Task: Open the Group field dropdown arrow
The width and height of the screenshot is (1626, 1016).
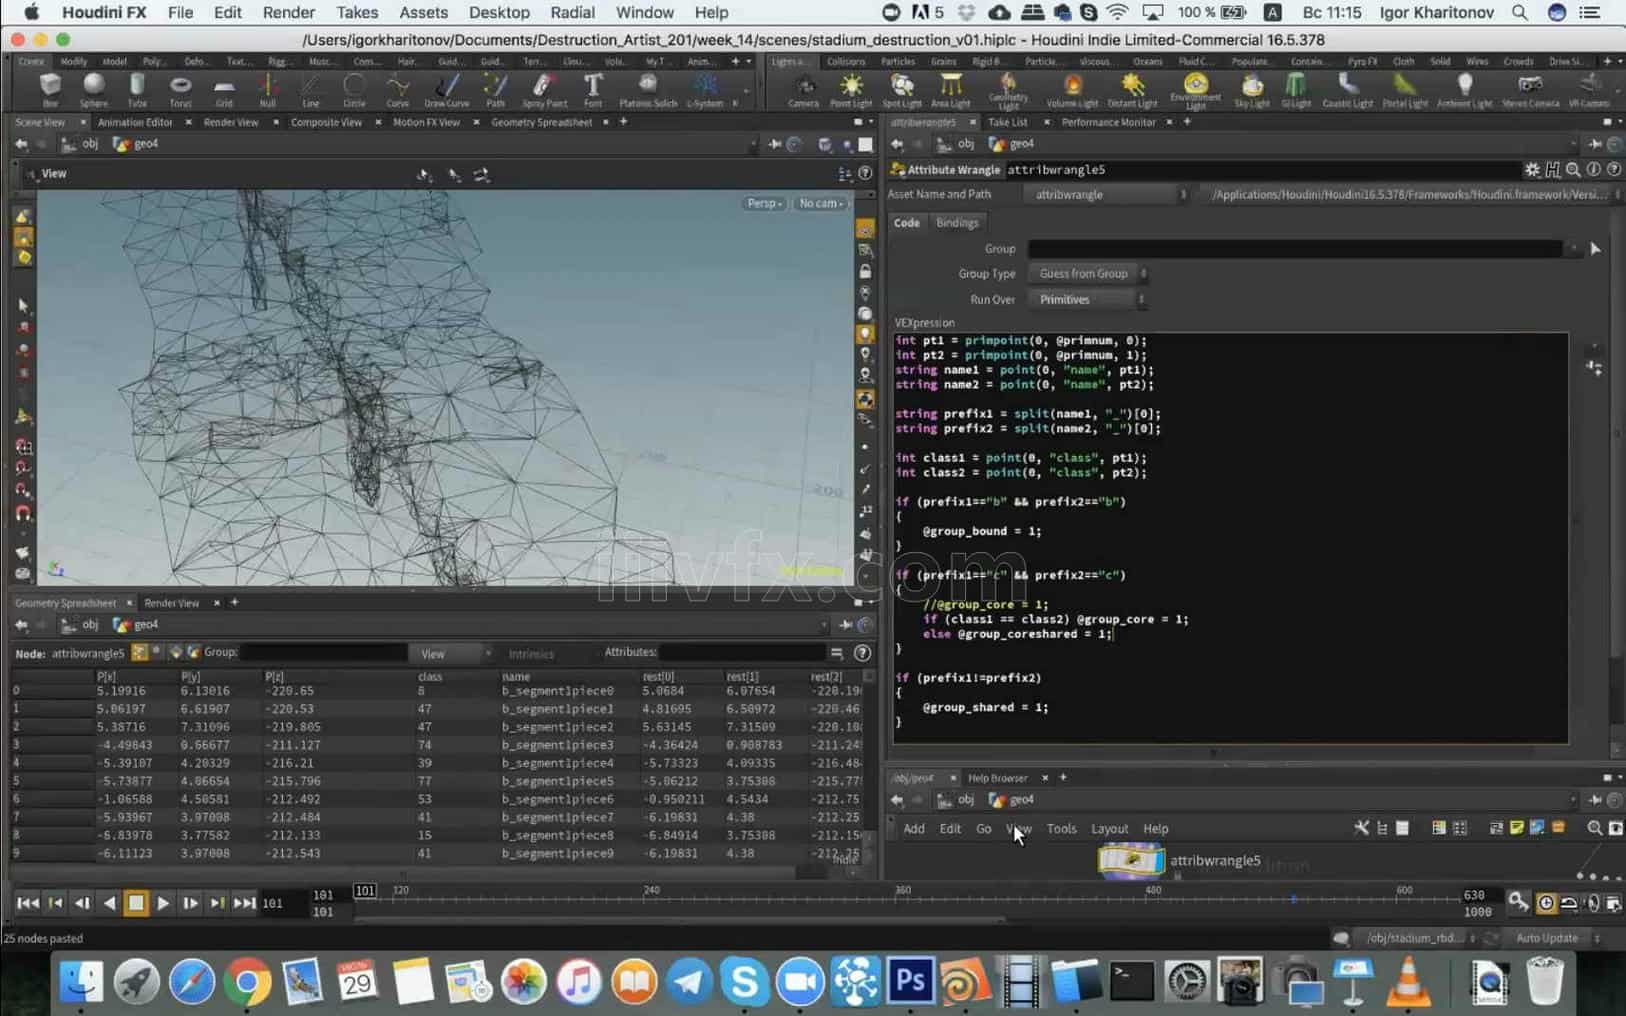Action: click(x=1575, y=248)
